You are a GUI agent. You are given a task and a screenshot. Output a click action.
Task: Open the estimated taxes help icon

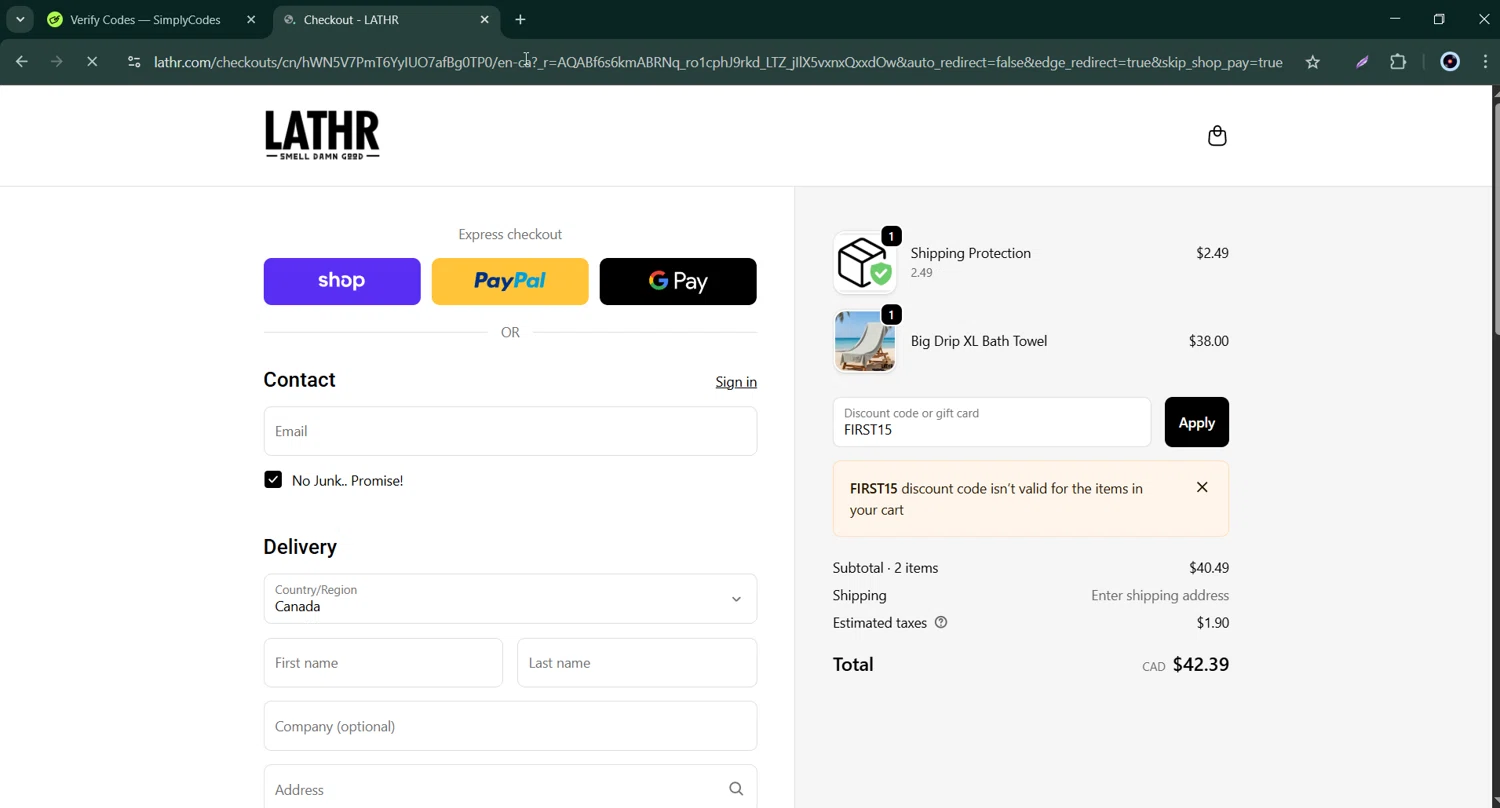[x=940, y=622]
